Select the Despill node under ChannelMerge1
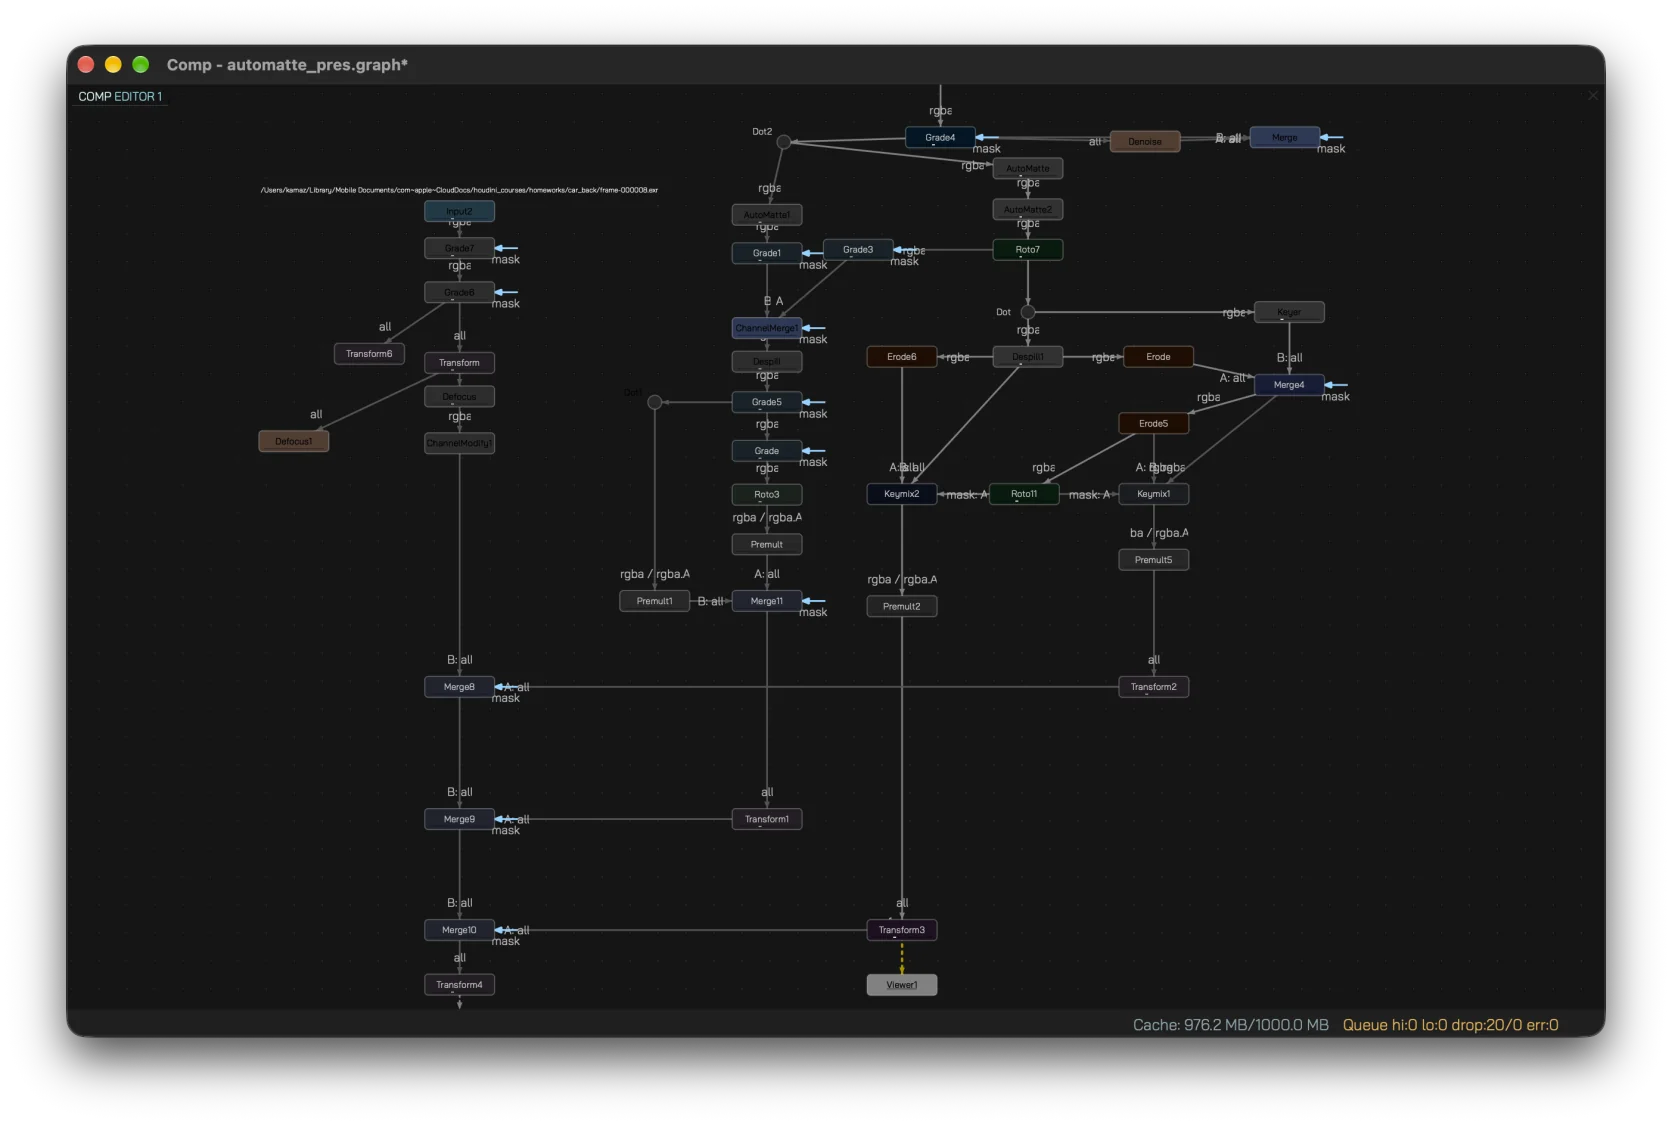The height and width of the screenshot is (1125, 1672). pyautogui.click(x=767, y=361)
